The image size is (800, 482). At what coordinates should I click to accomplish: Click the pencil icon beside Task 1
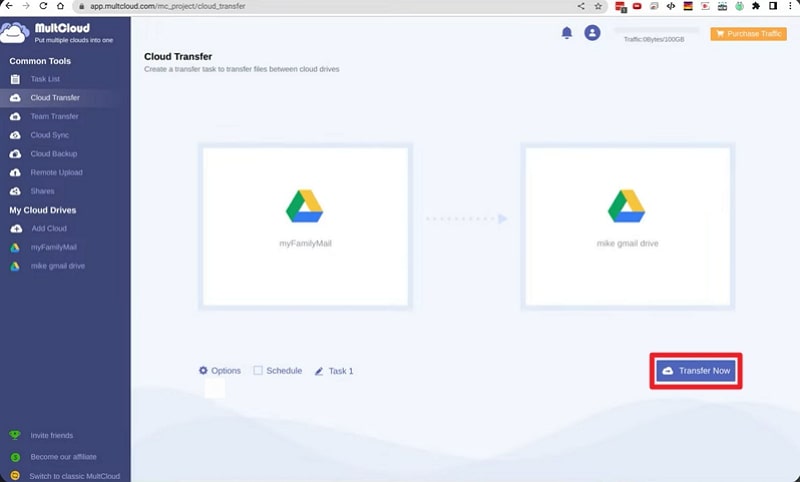coord(319,371)
